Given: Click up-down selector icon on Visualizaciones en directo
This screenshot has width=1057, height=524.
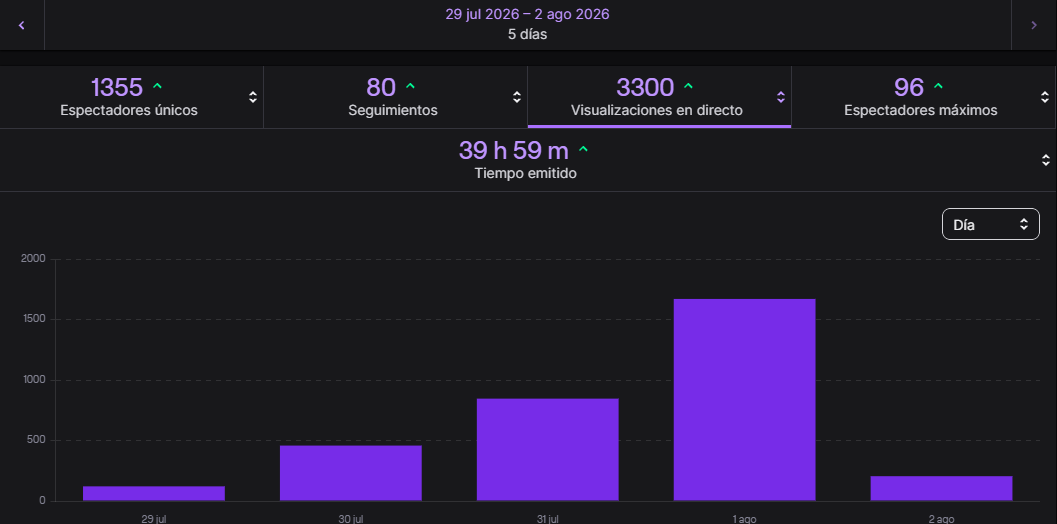Looking at the screenshot, I should click(x=781, y=97).
